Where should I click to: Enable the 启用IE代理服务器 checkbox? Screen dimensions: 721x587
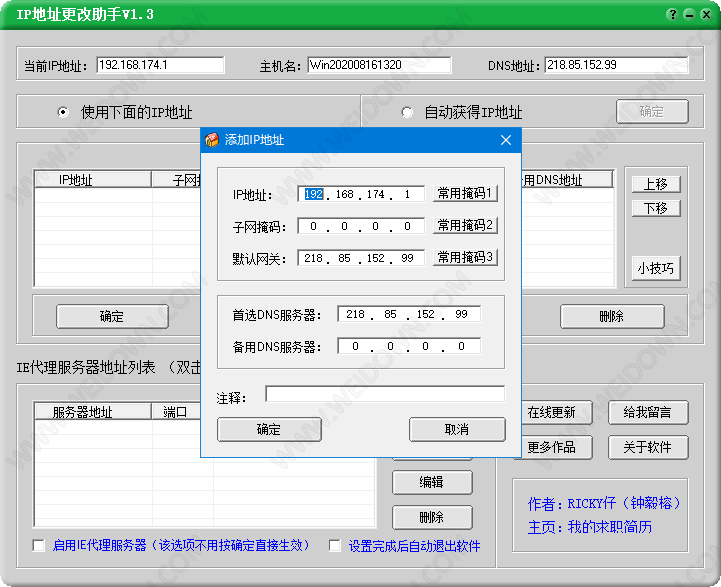tap(39, 546)
